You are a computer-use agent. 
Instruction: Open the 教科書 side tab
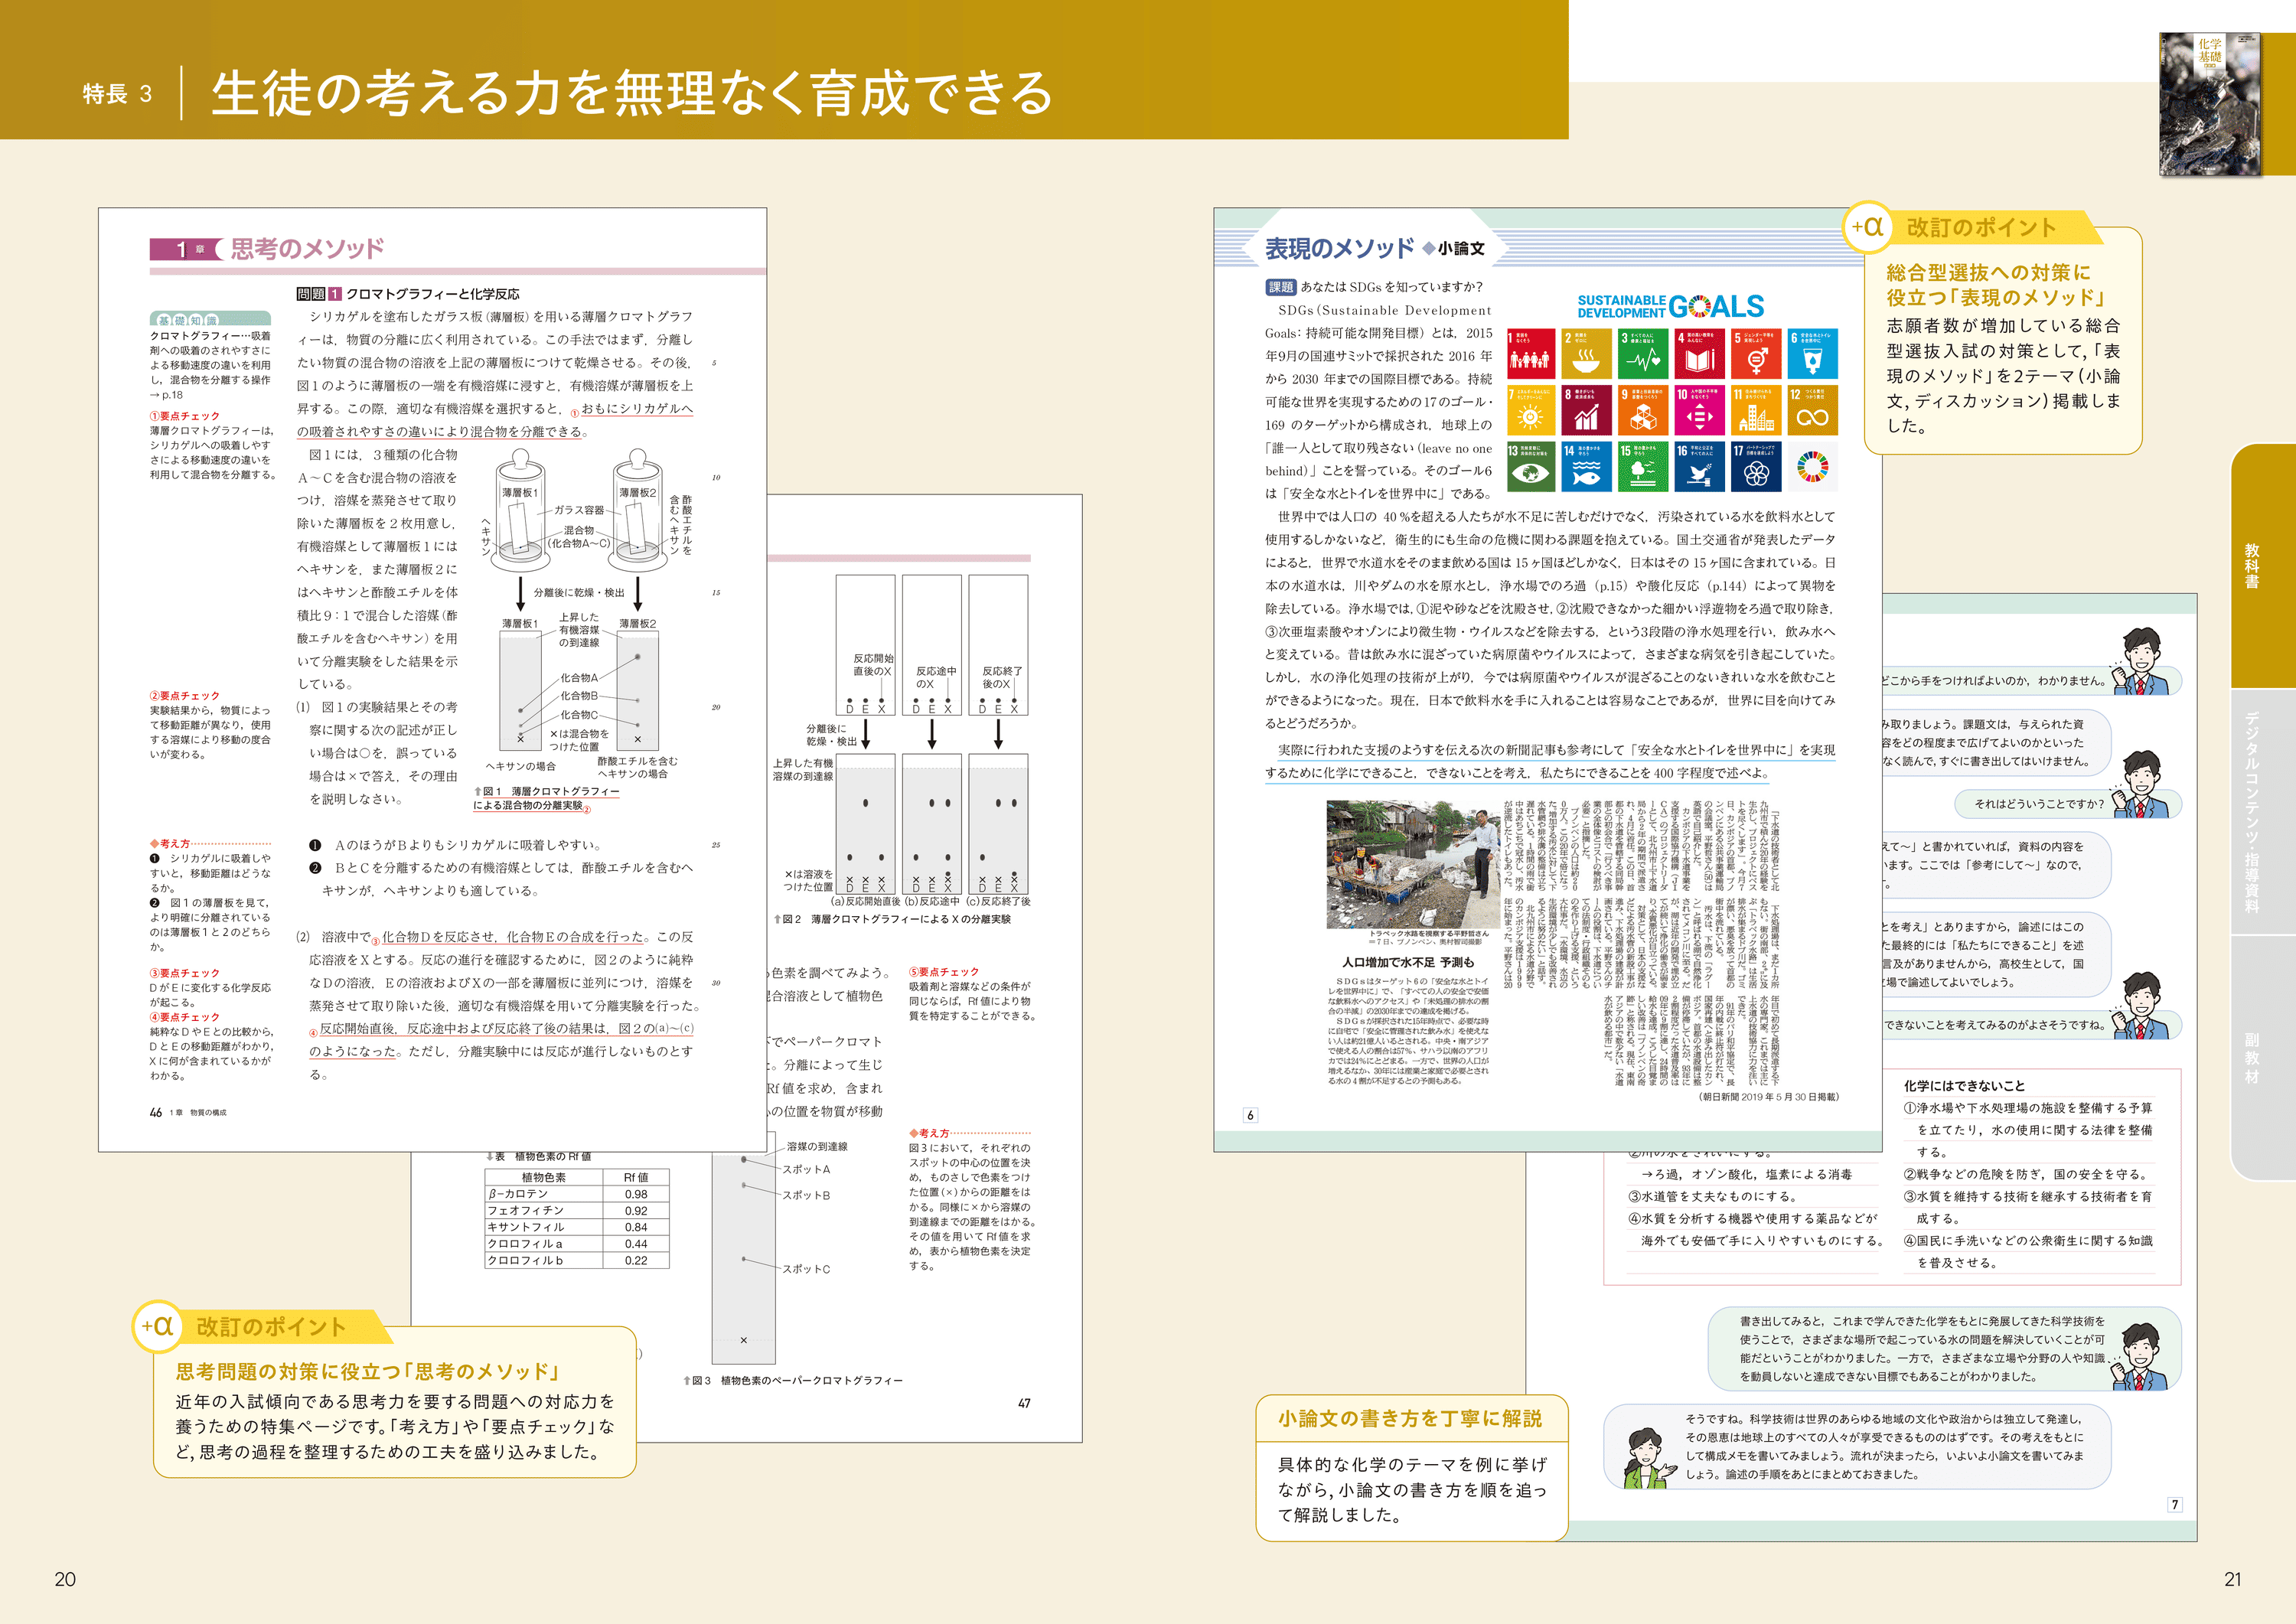2252,566
